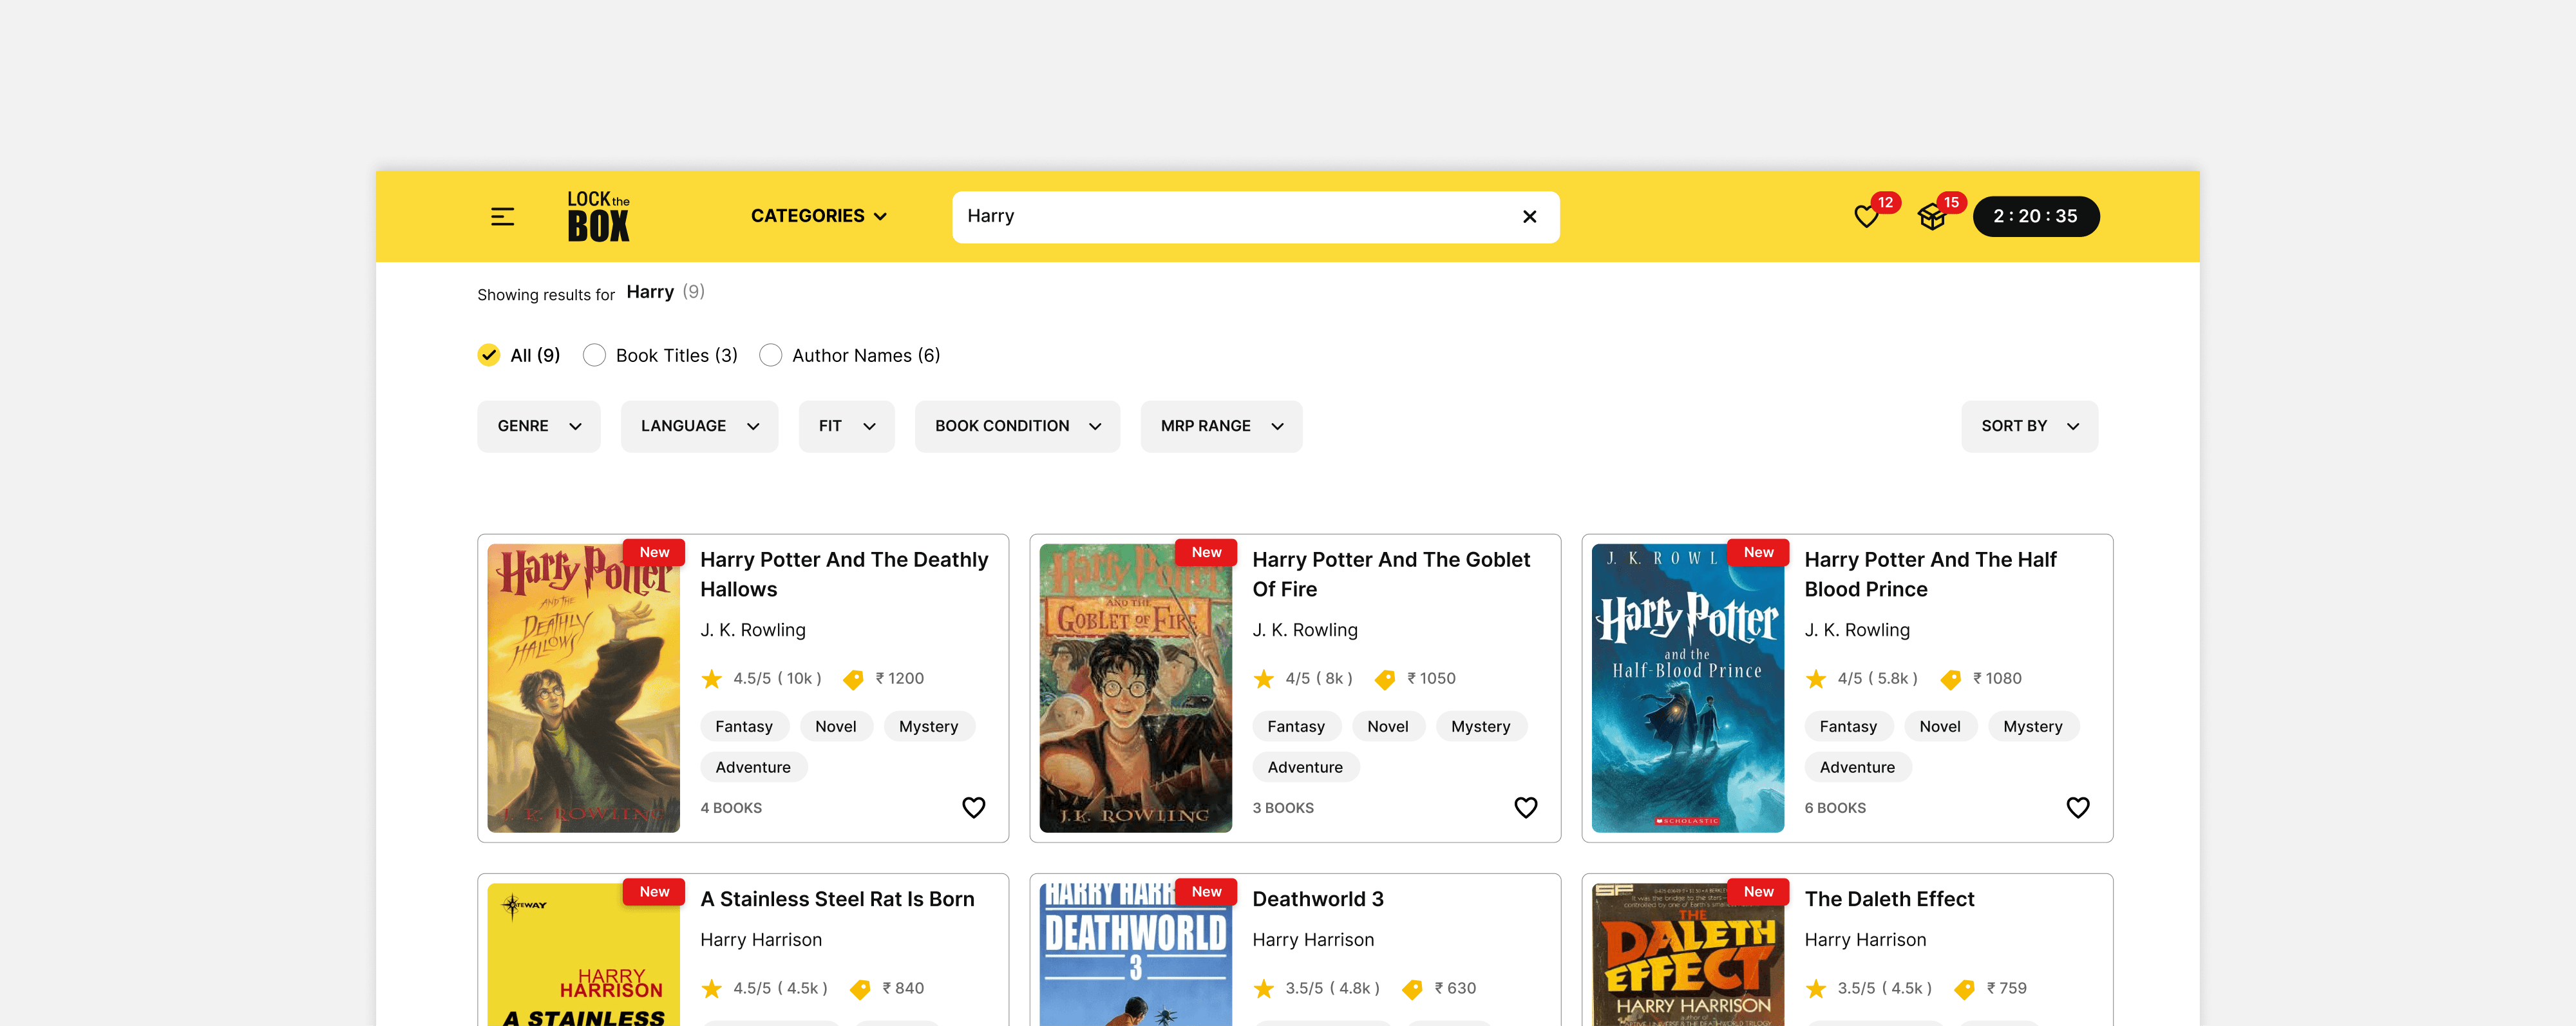Expand the GENRE filter dropdown

pos(539,426)
